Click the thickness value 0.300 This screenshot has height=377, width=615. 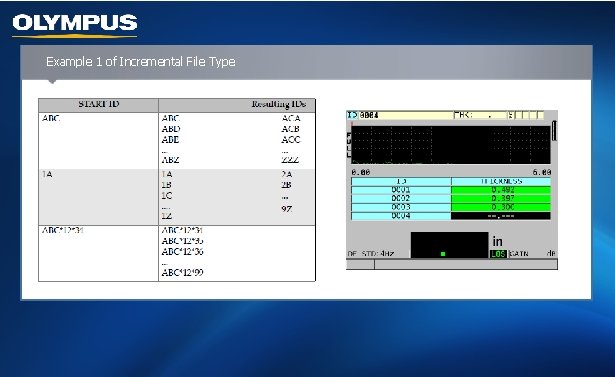coord(501,207)
